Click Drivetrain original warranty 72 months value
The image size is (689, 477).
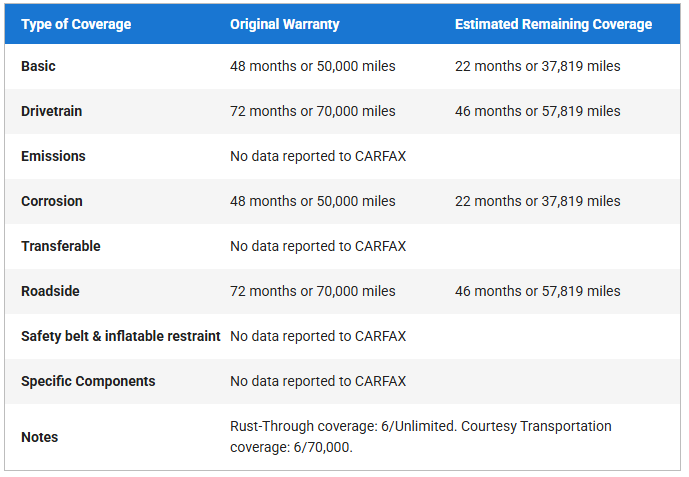pos(313,111)
